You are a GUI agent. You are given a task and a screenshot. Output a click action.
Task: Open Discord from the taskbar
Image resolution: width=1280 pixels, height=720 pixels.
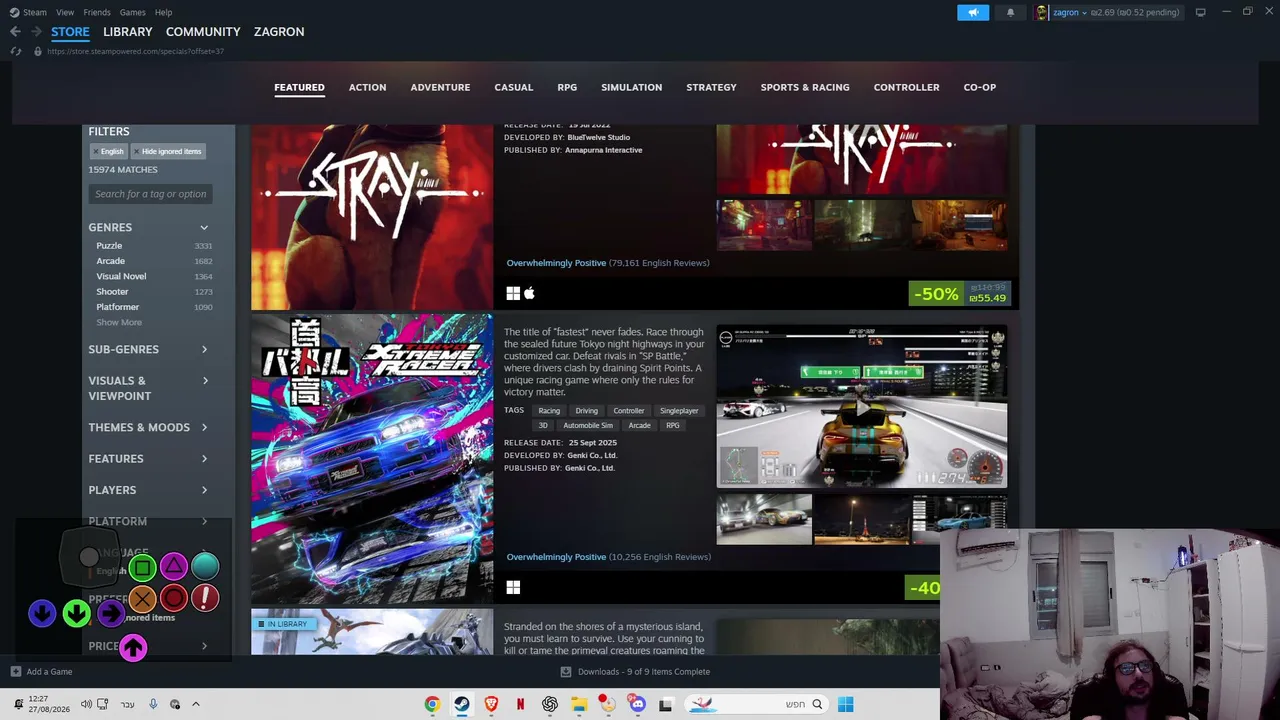click(637, 704)
